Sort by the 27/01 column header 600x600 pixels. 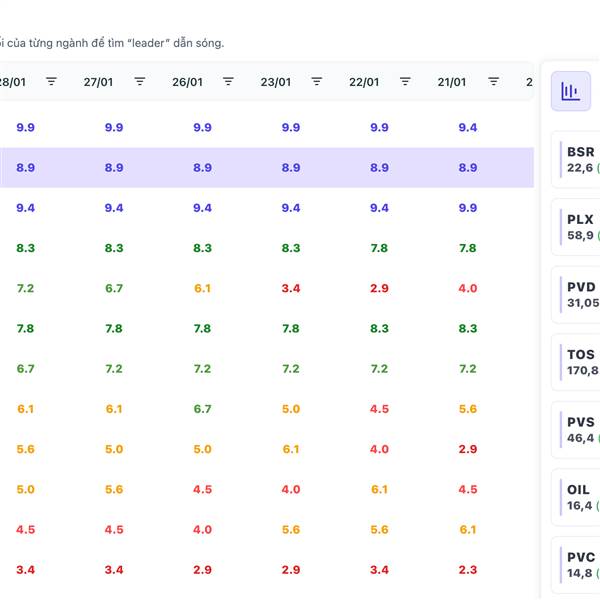(99, 82)
